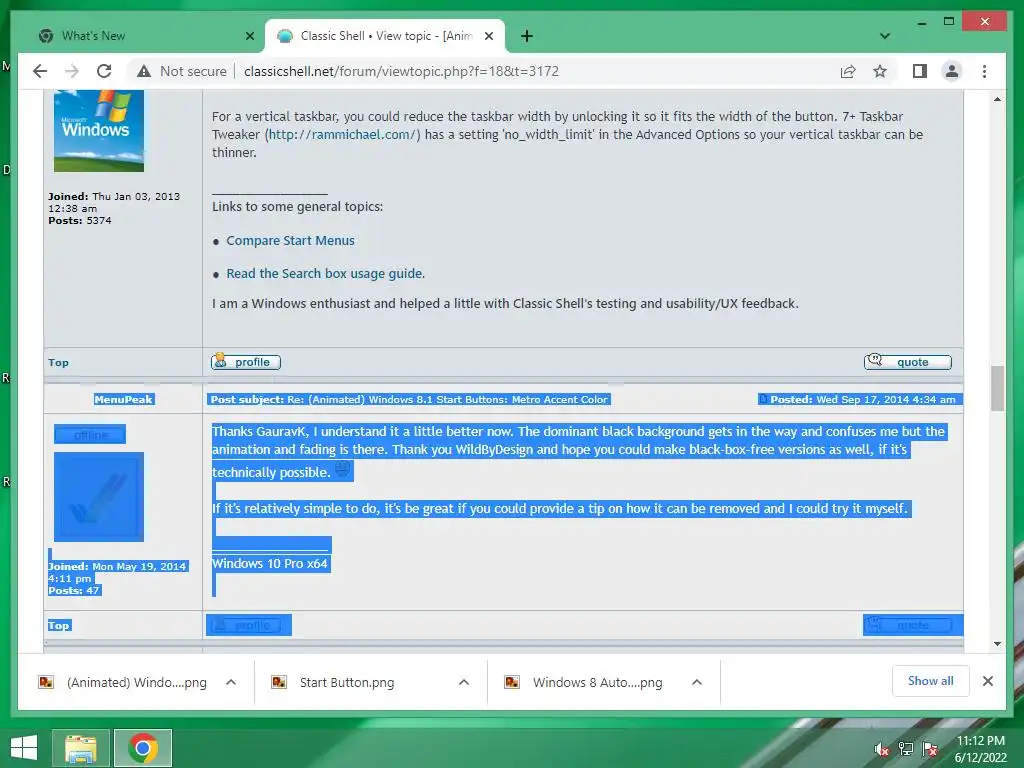Open the Chrome side panel

[x=920, y=71]
